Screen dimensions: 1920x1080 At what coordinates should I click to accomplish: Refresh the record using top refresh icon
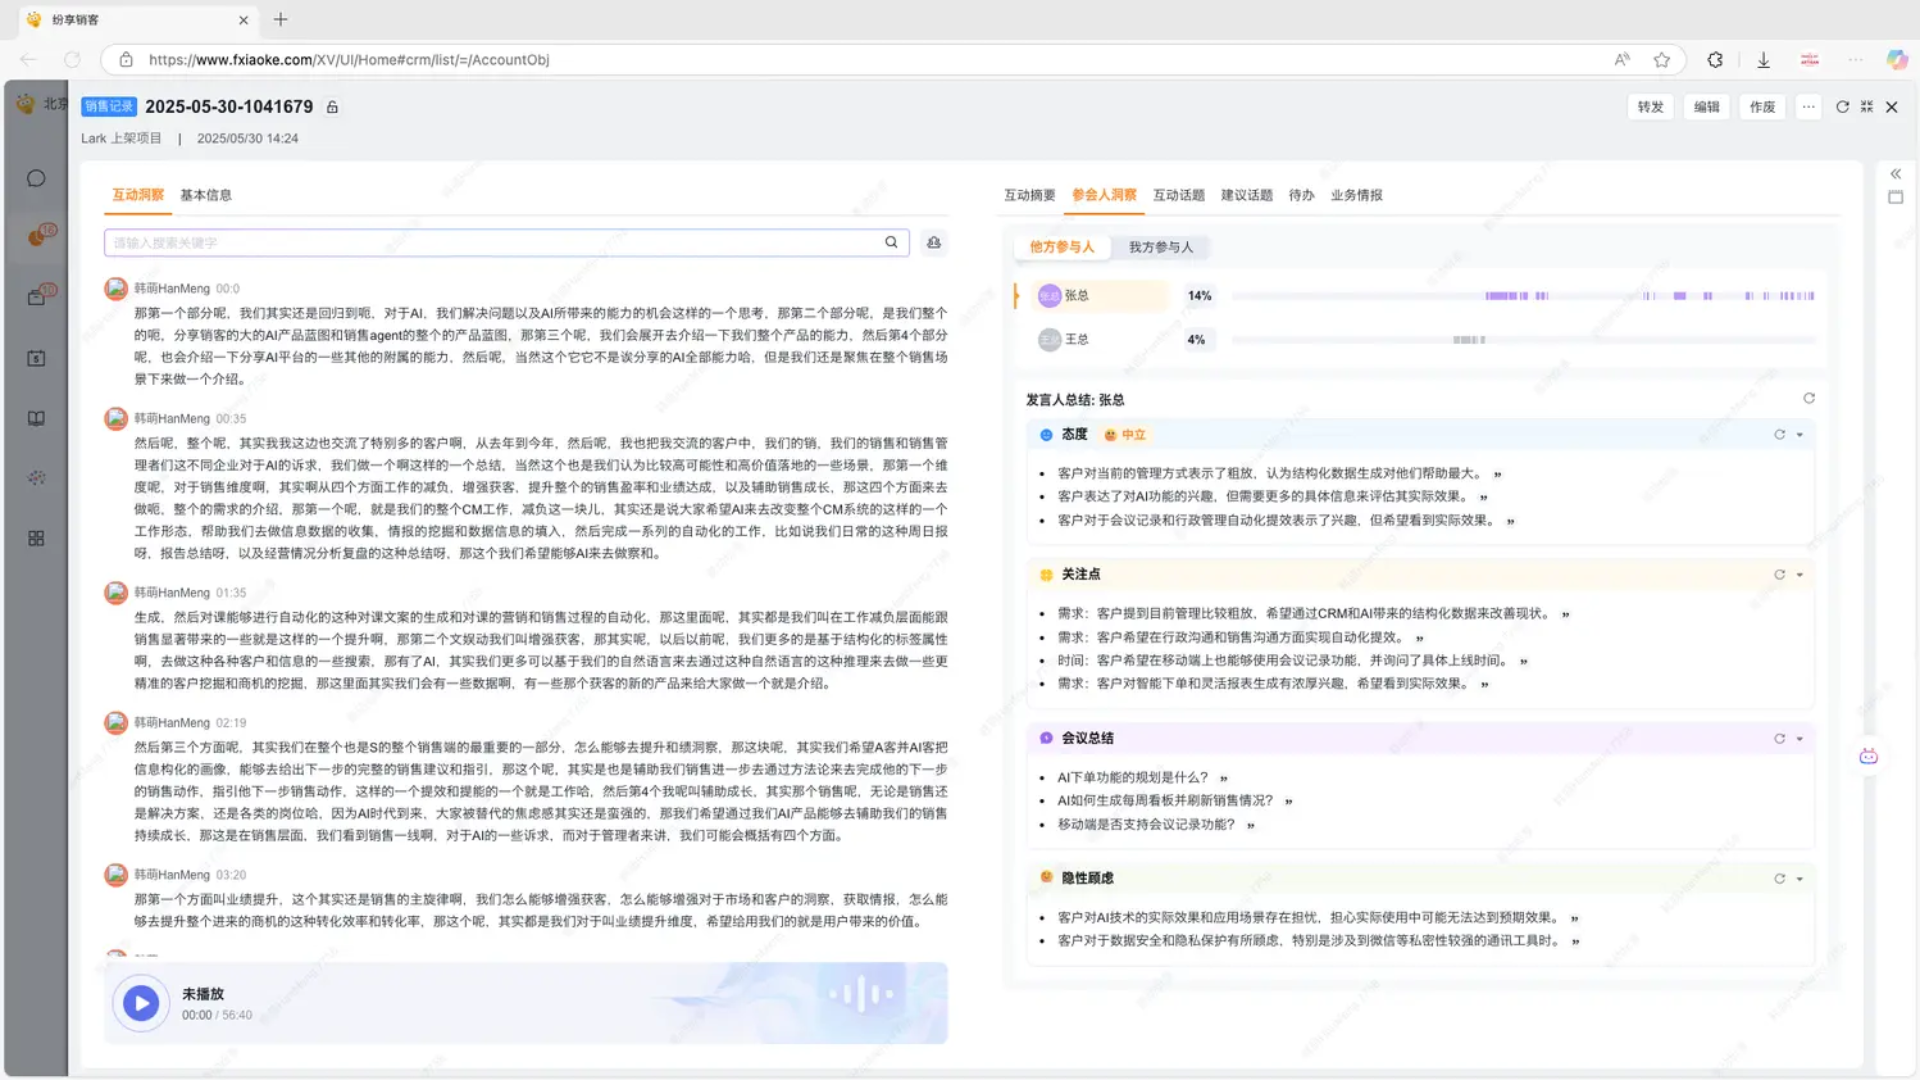(1842, 107)
